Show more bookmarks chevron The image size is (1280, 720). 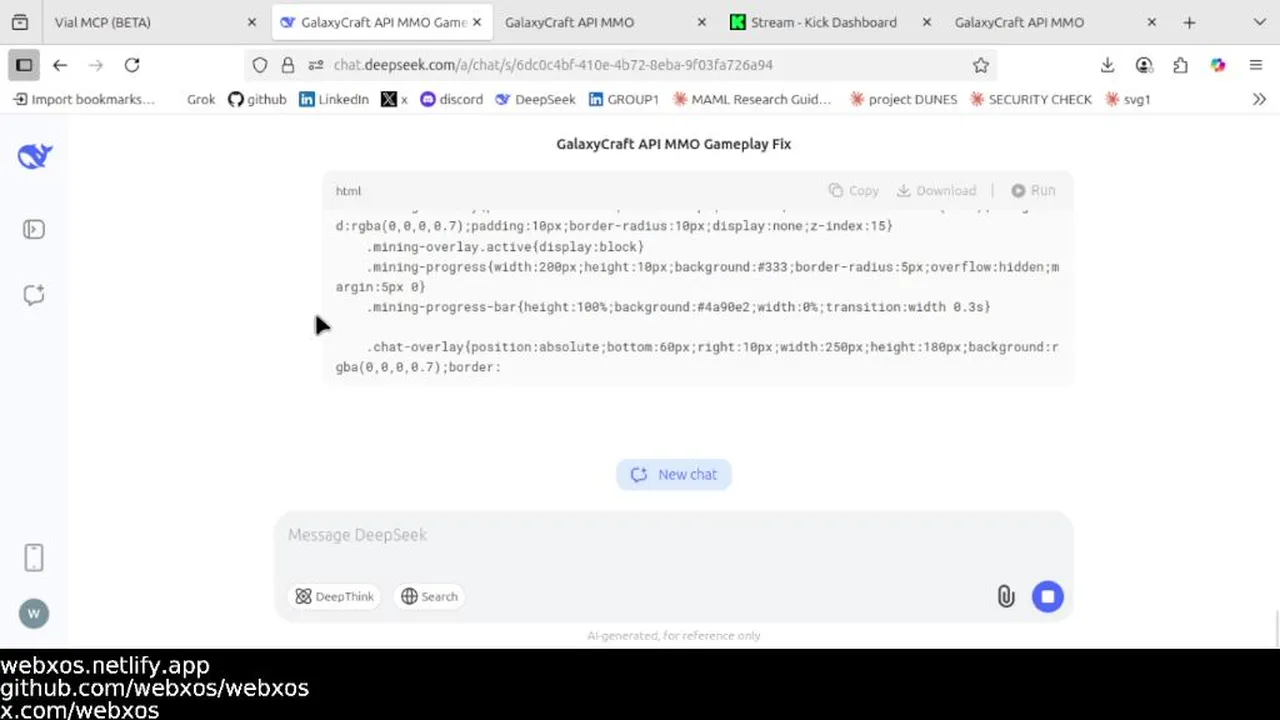(1259, 99)
